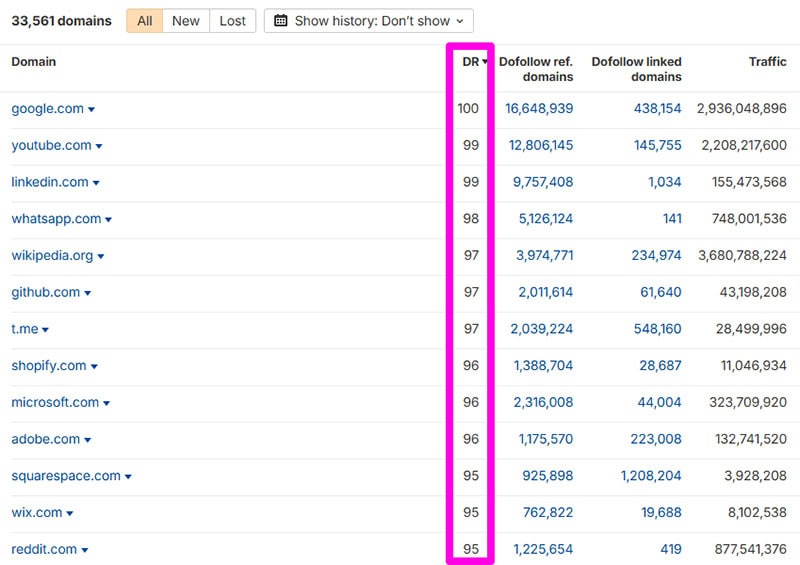
Task: Expand the dropdown arrow next to whatsapp.com
Action: (x=108, y=220)
